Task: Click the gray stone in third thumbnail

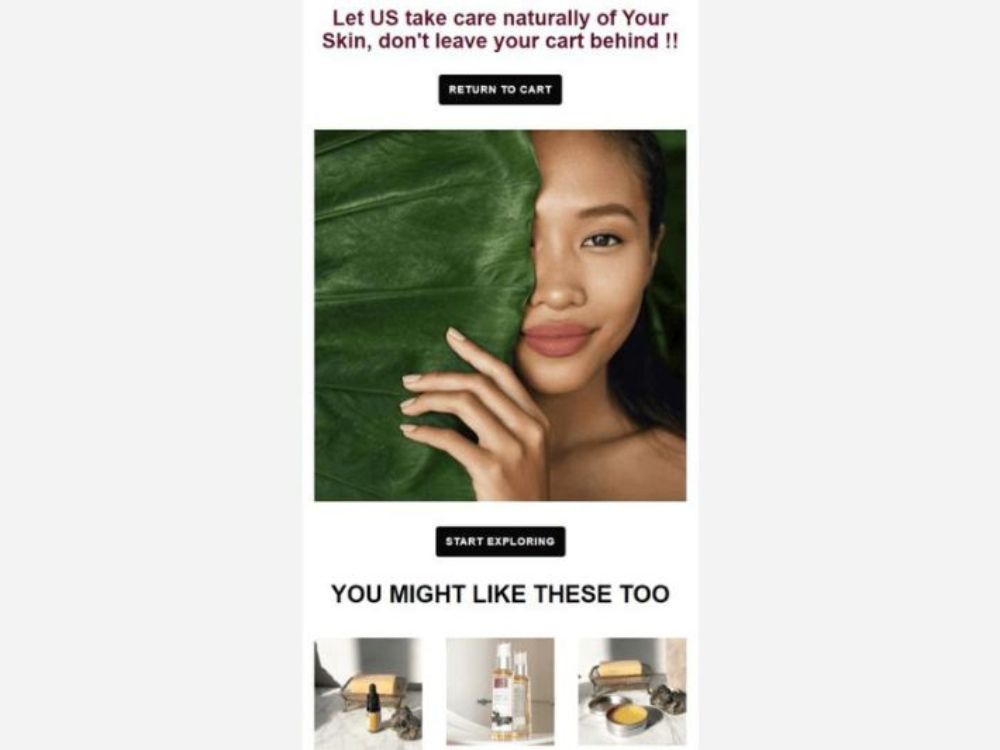Action: point(669,700)
